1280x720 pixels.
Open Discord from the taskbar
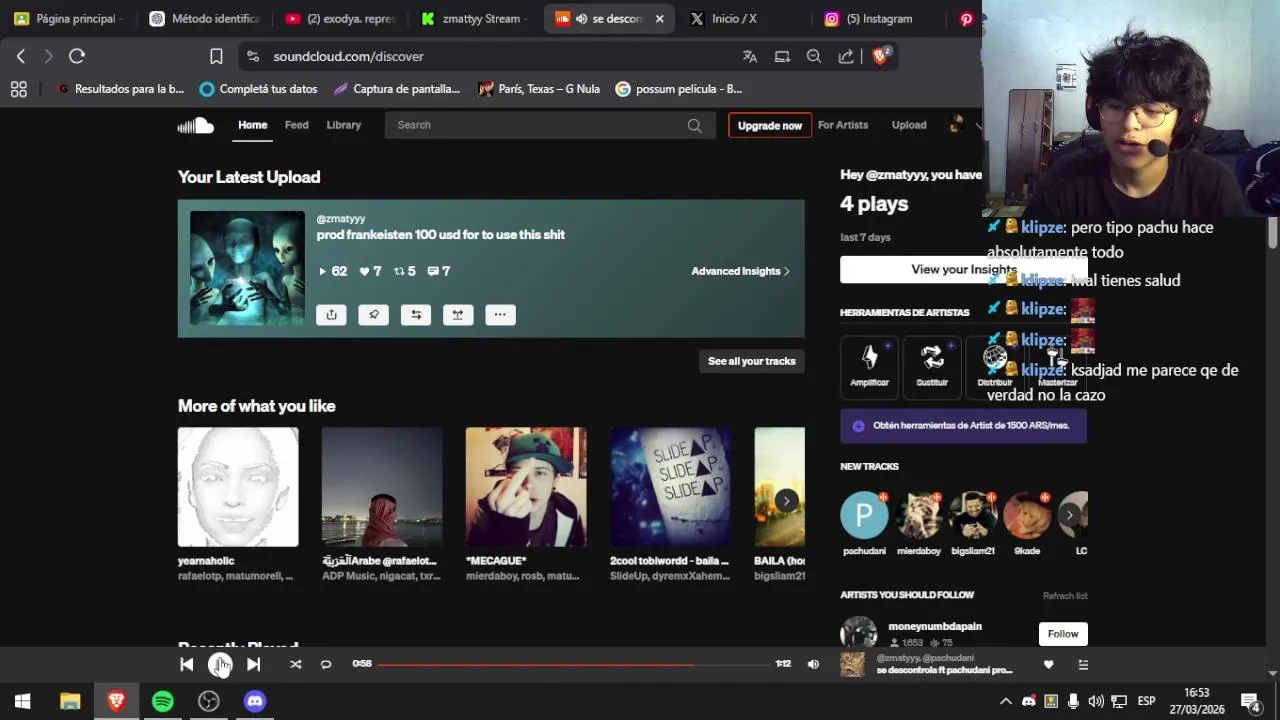(x=255, y=701)
